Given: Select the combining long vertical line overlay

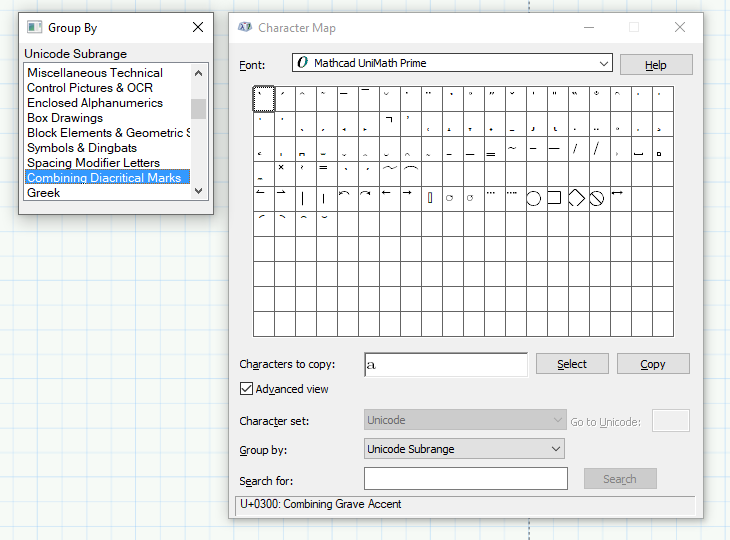Looking at the screenshot, I should pyautogui.click(x=306, y=199).
